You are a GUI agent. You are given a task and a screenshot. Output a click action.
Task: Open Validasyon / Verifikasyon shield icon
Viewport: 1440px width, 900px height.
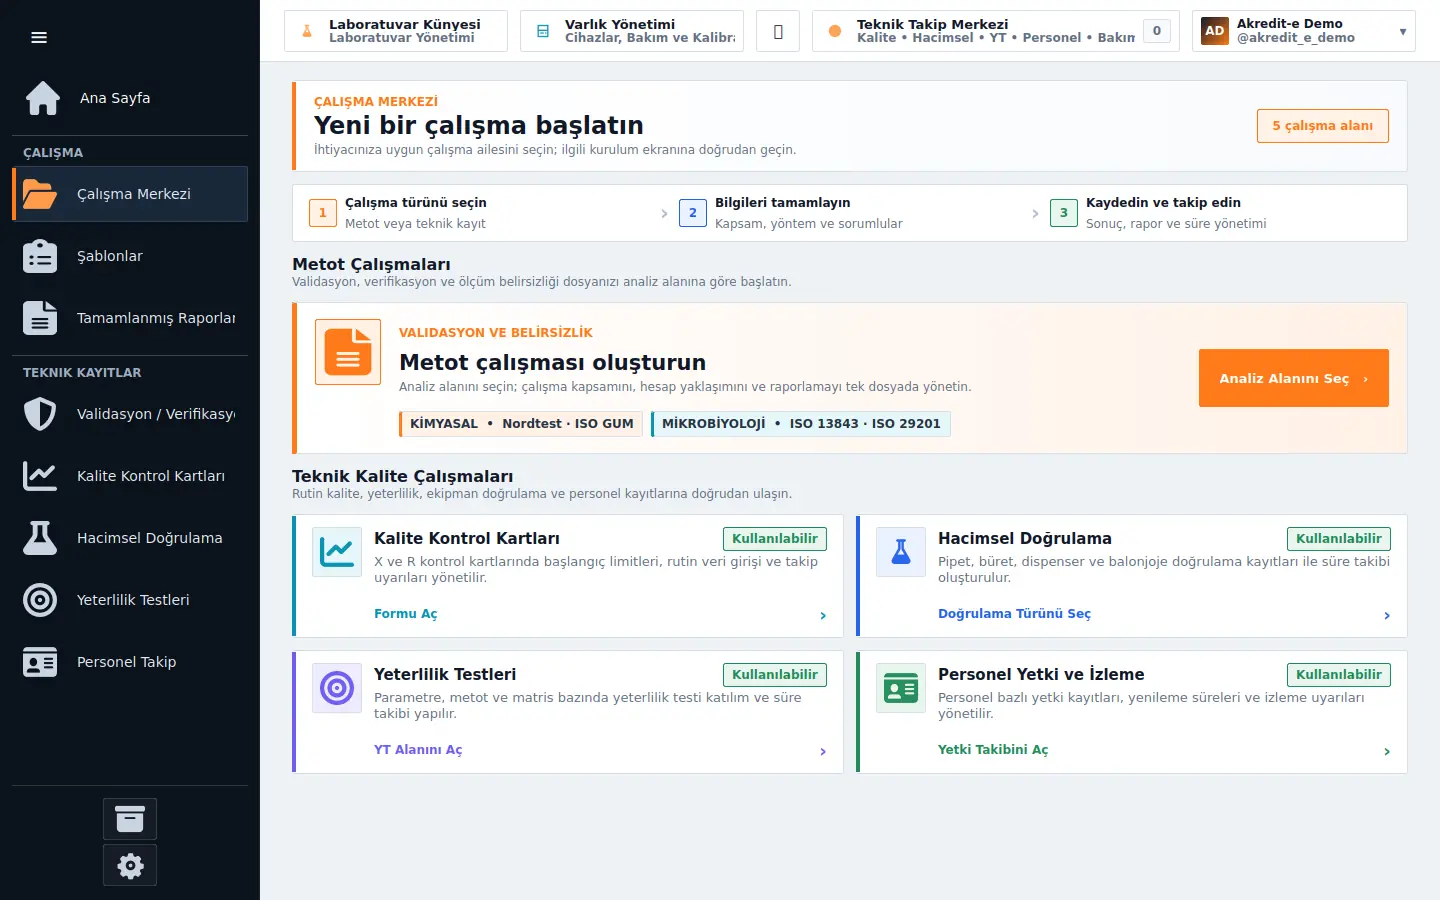click(x=40, y=414)
